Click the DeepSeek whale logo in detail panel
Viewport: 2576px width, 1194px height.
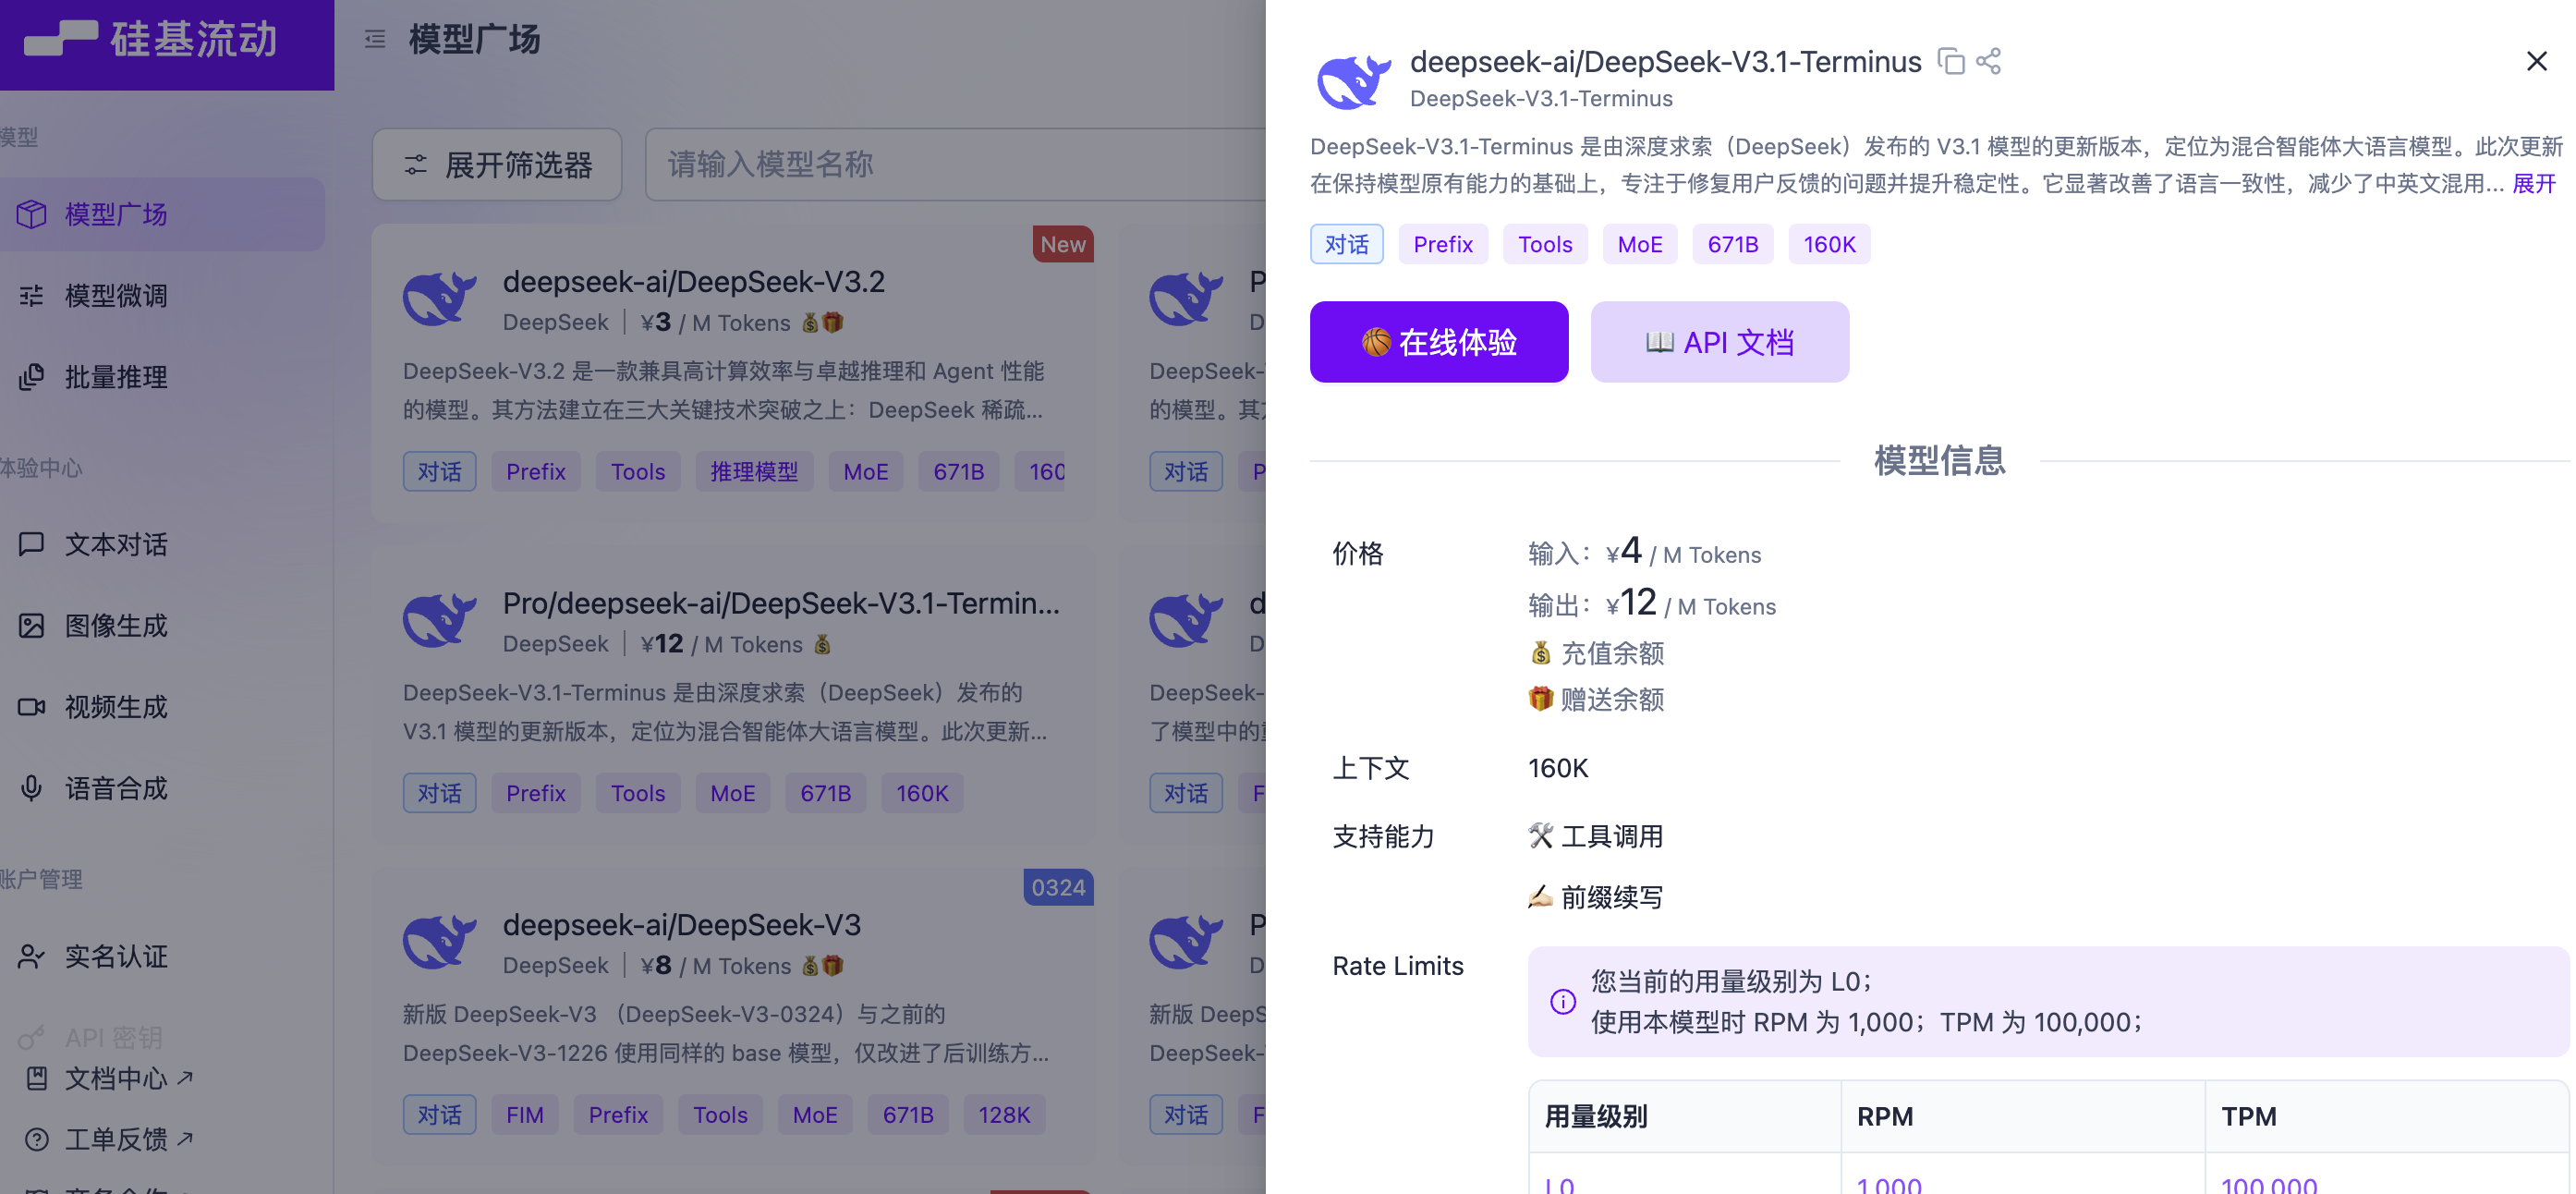[x=1353, y=80]
